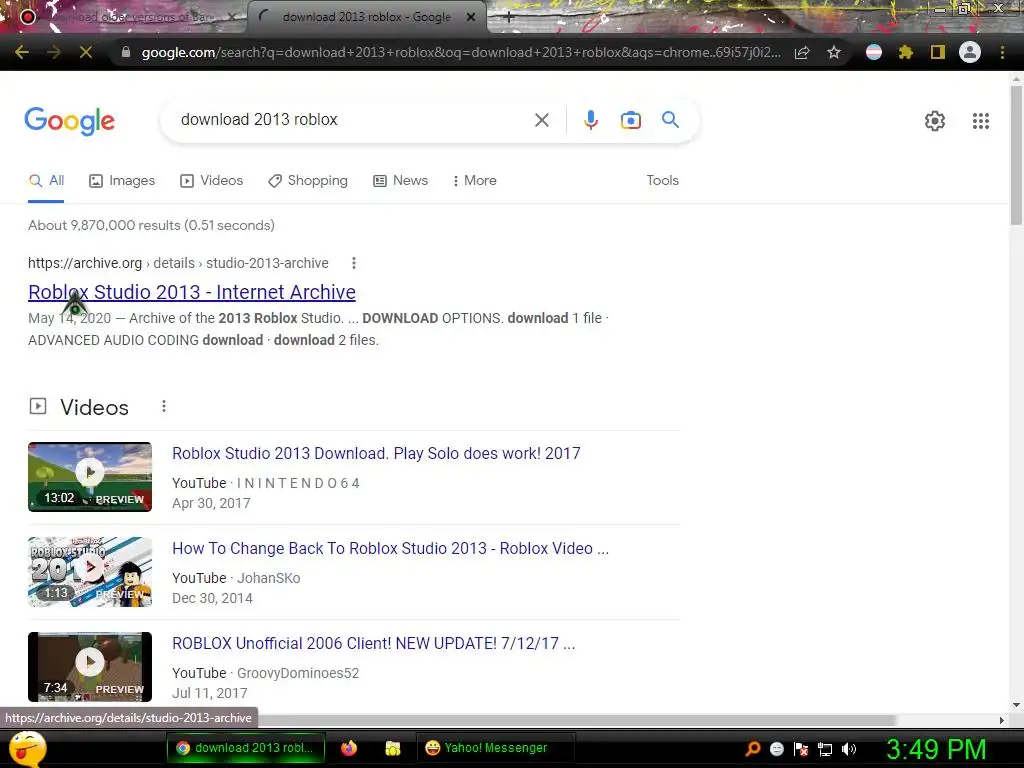Play the 1:13 video thumbnail

tap(90, 572)
